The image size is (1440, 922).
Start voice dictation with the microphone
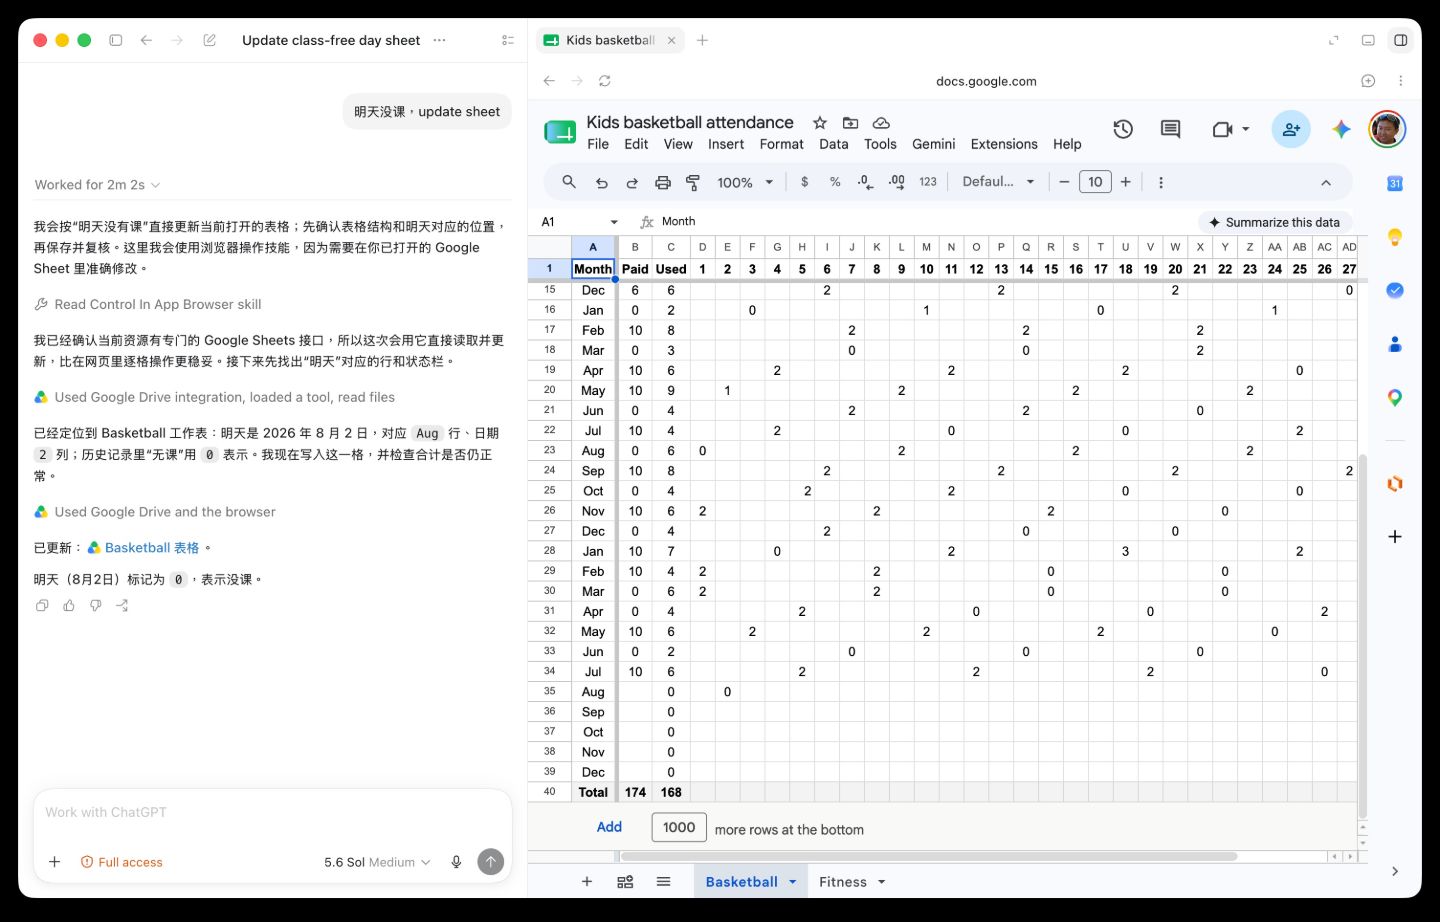point(456,862)
